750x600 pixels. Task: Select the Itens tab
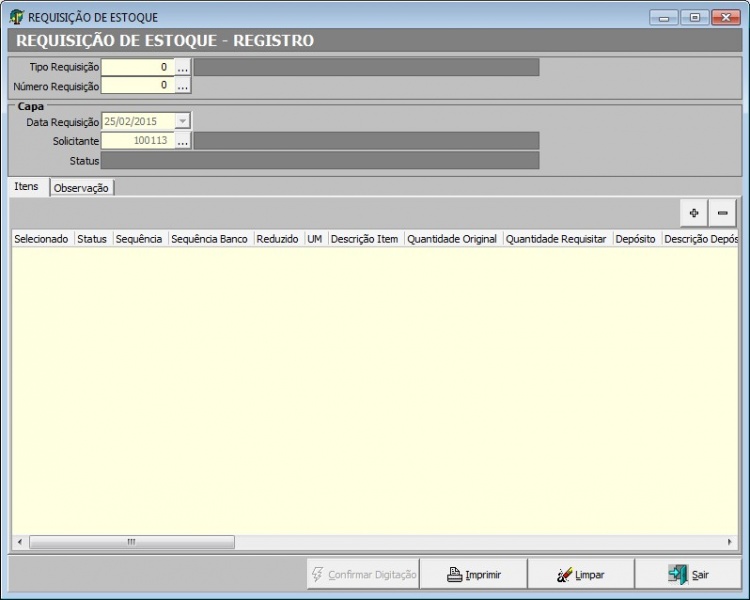(27, 187)
